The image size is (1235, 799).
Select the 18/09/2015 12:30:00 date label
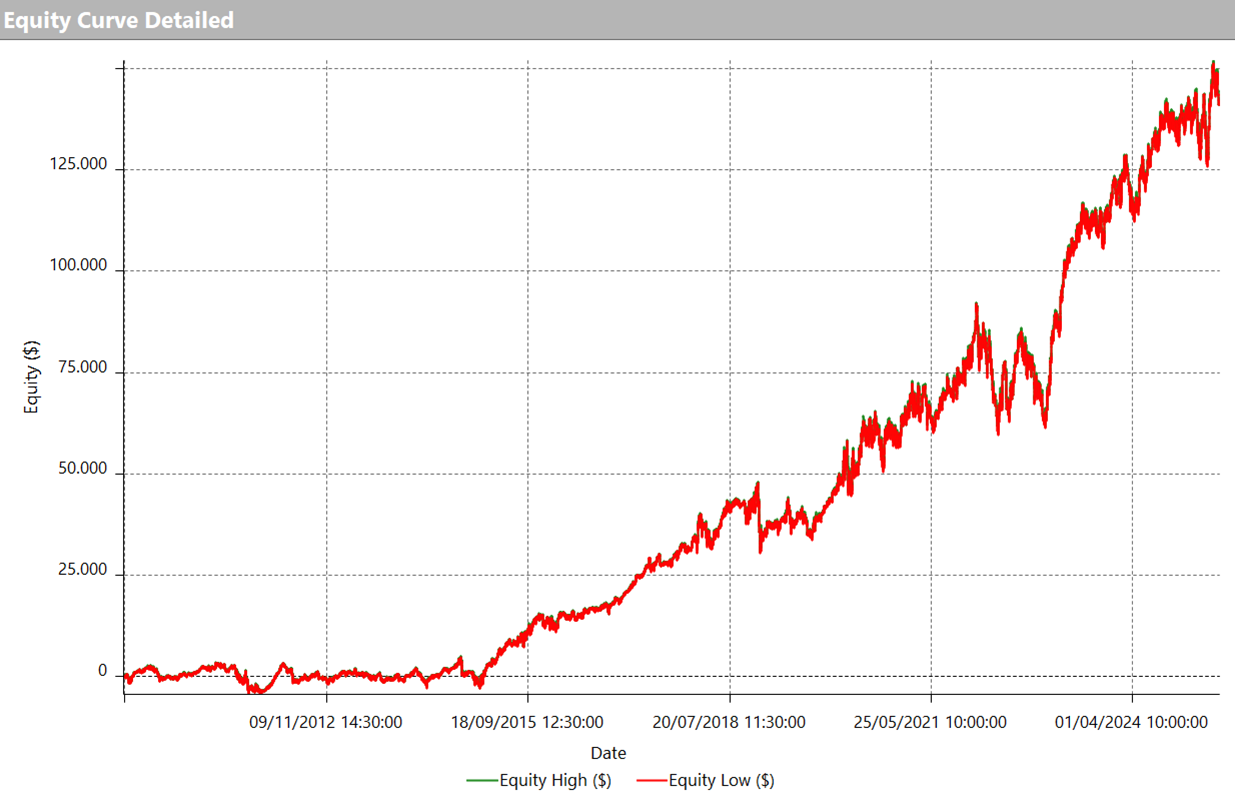pyautogui.click(x=527, y=722)
